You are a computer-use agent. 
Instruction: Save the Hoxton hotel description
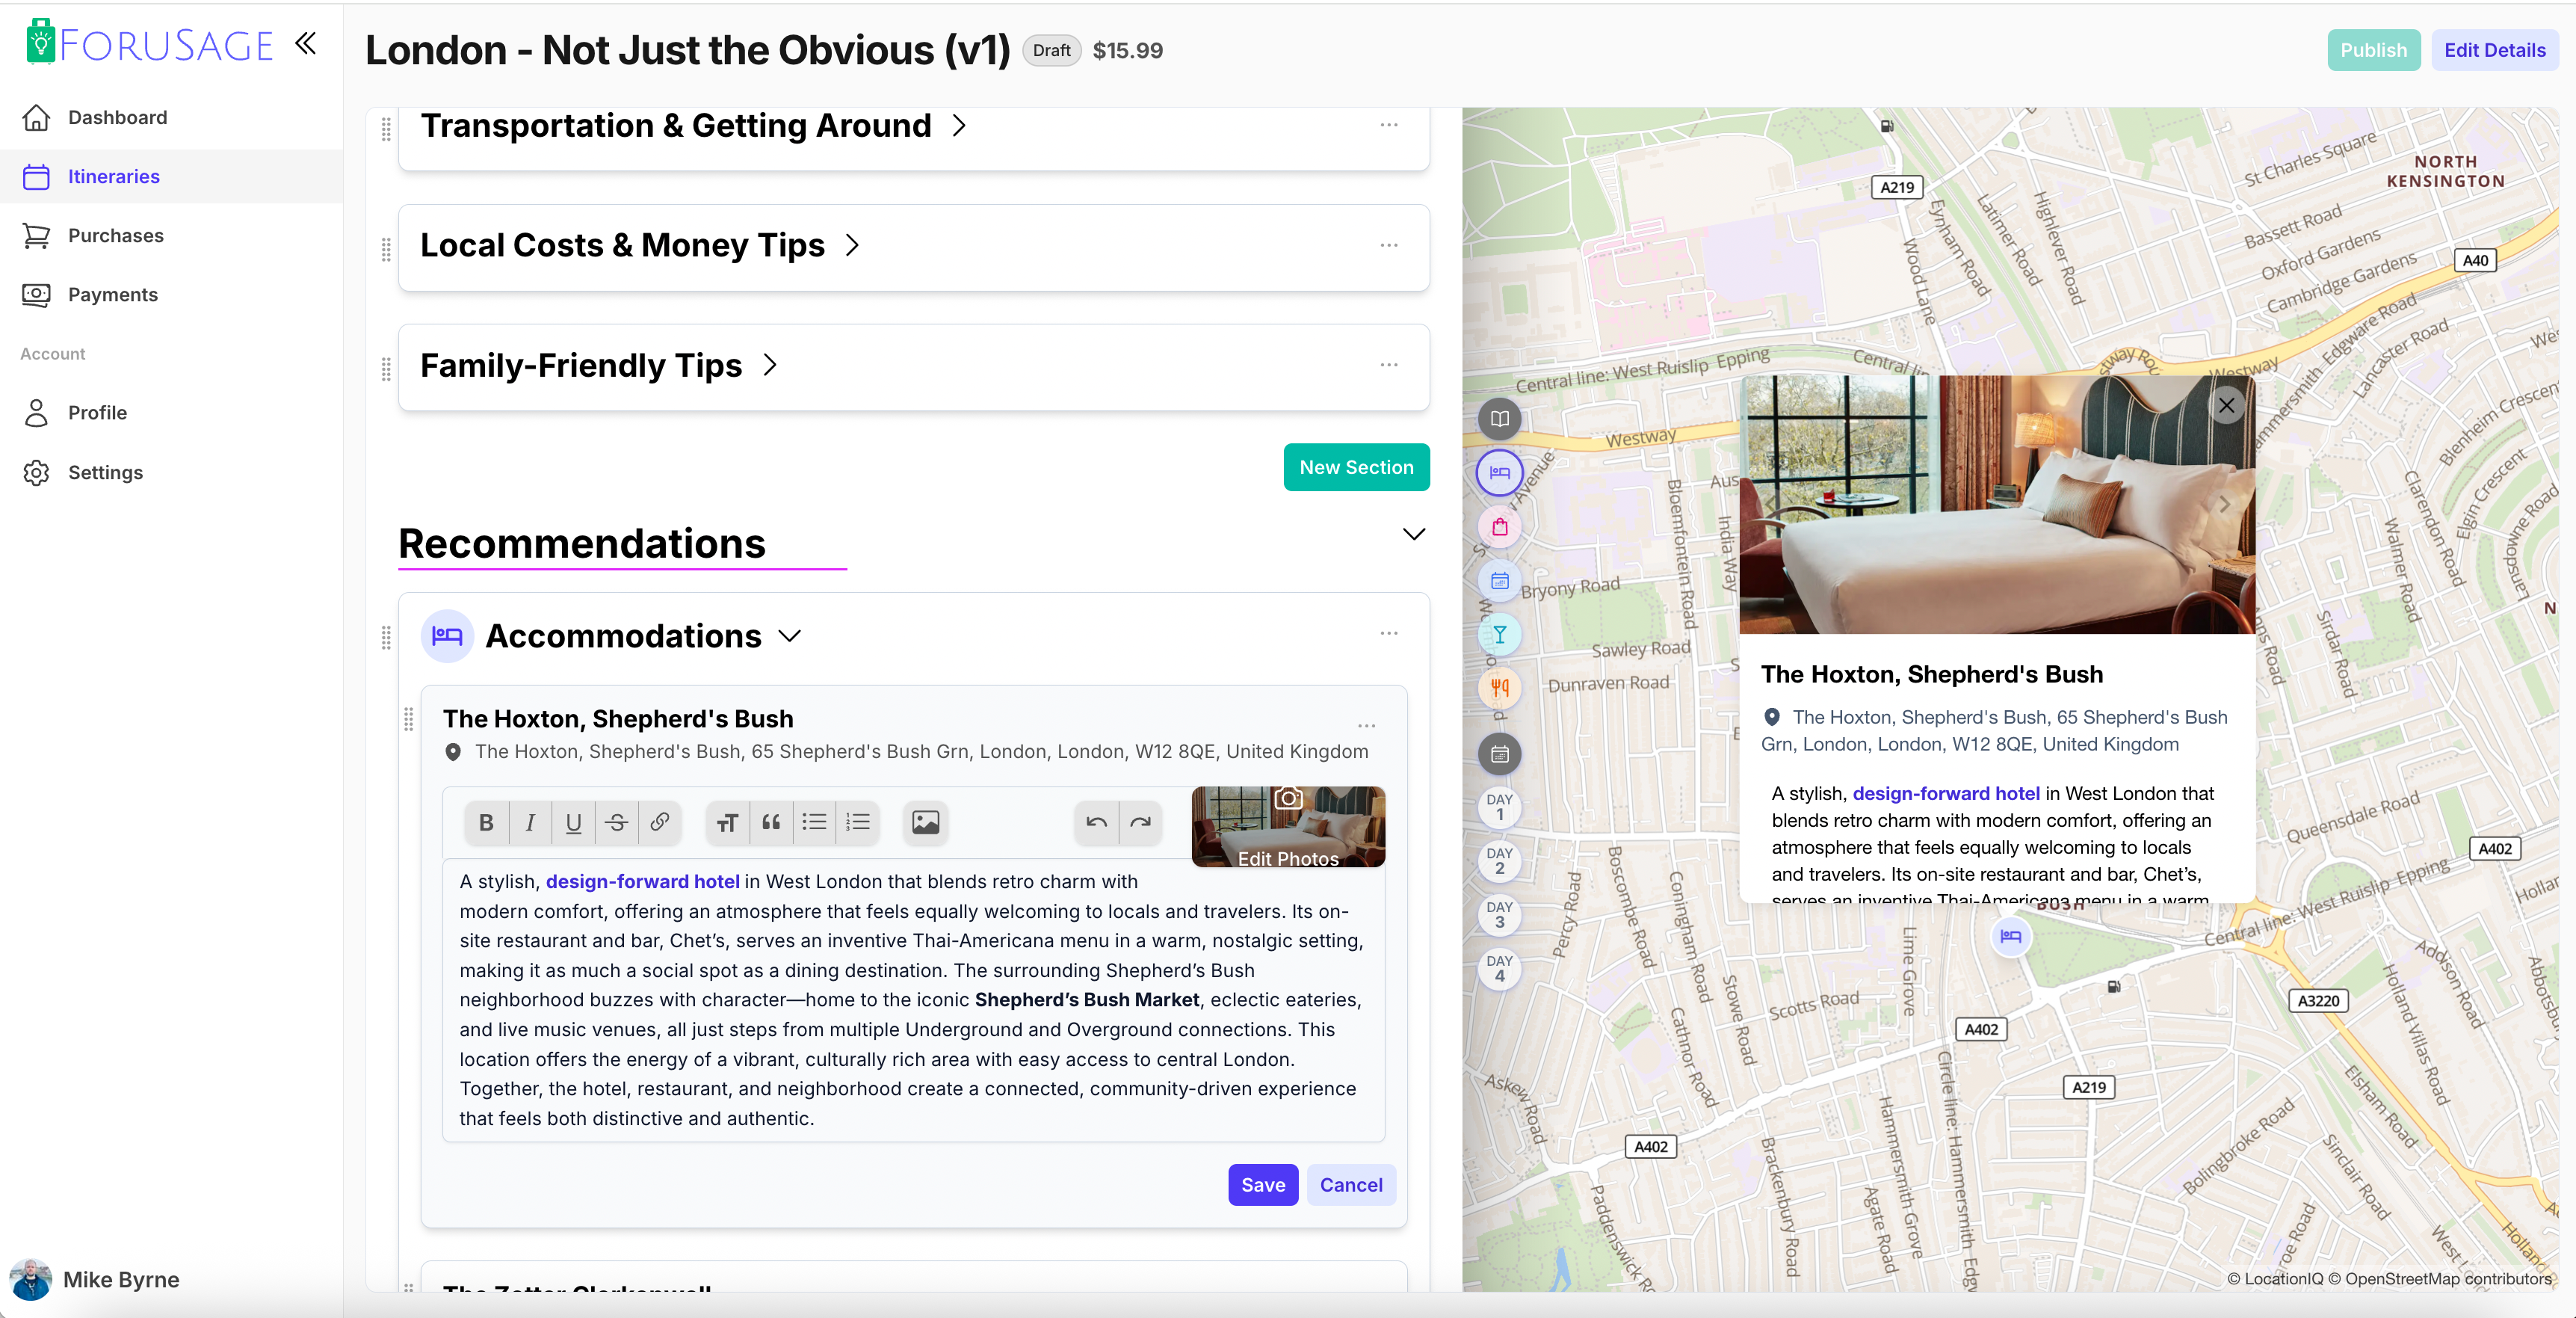(1262, 1184)
